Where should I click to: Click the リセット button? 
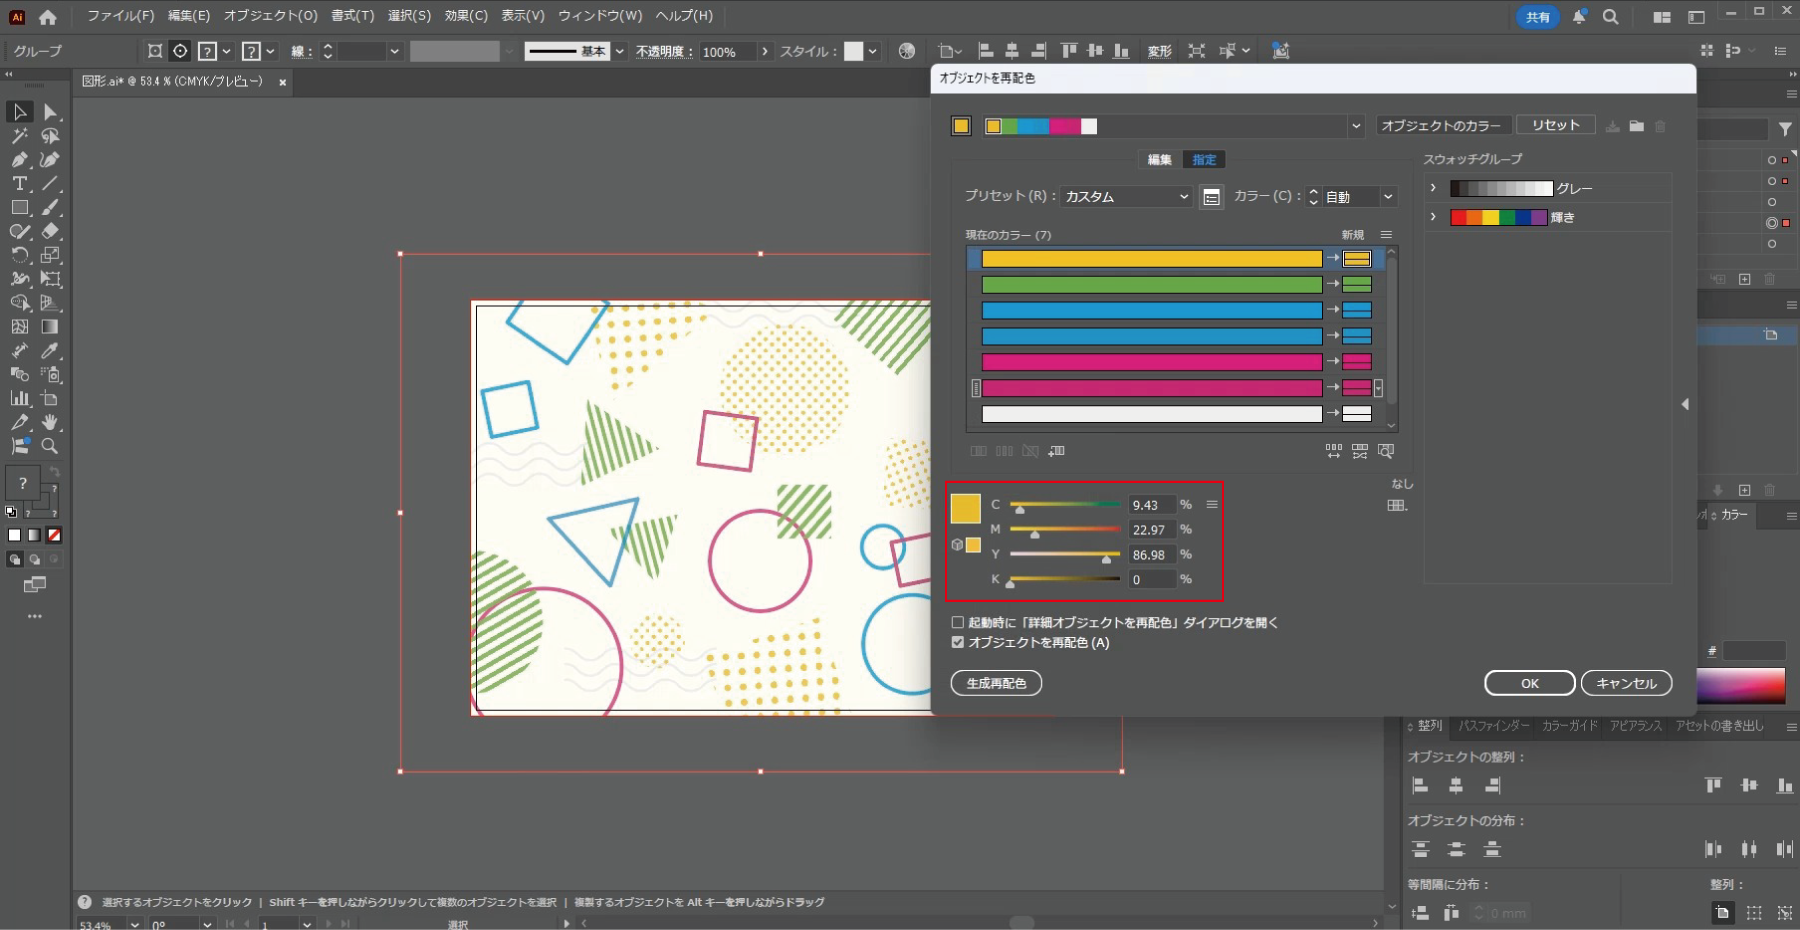1555,125
